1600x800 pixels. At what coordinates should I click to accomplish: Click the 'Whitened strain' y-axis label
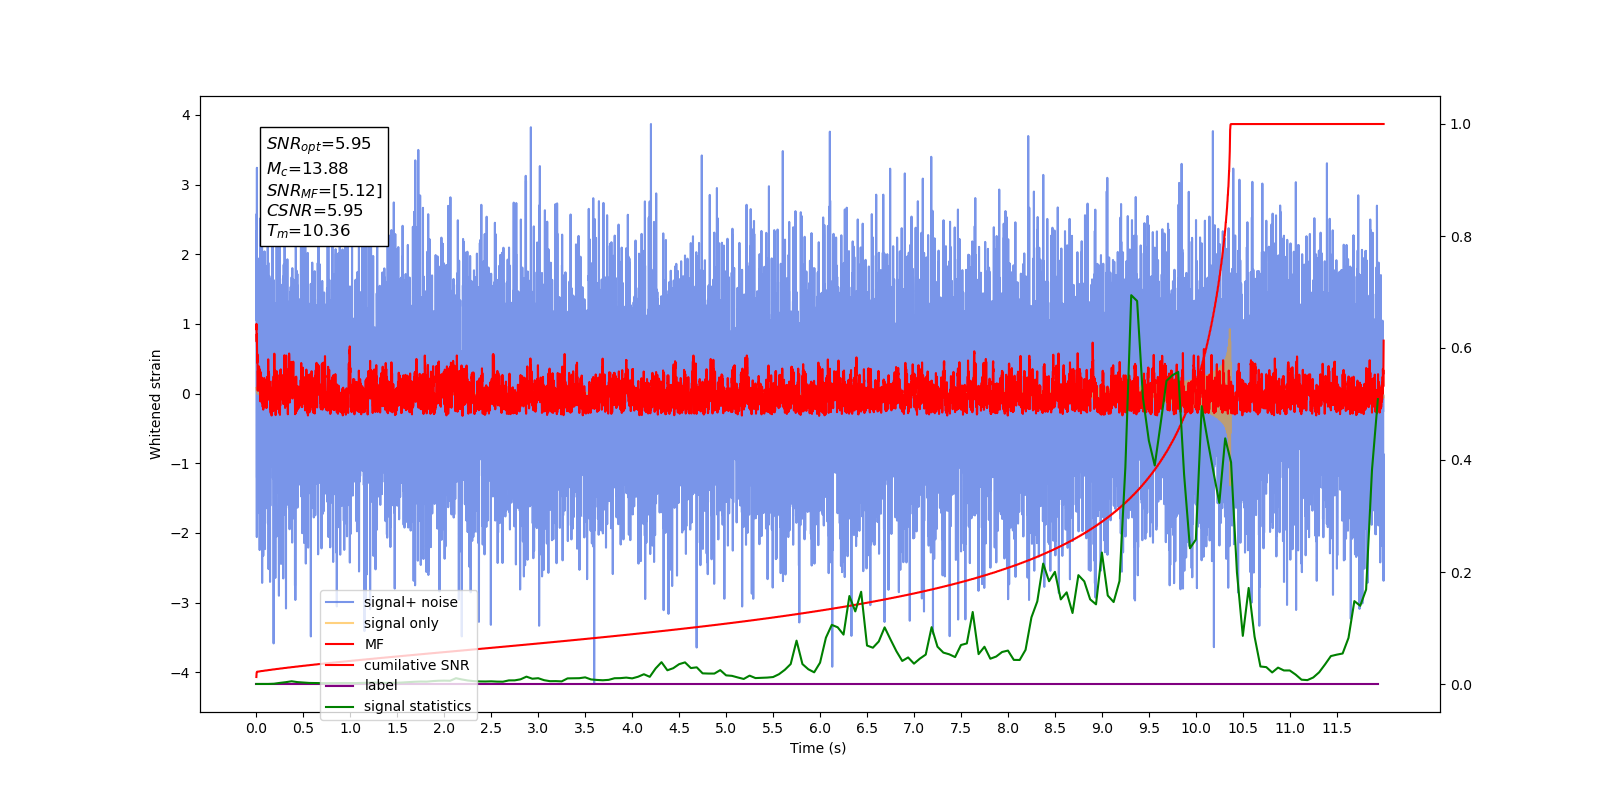155,404
